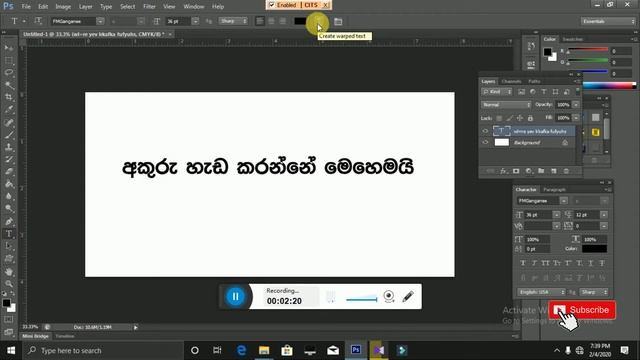Open the Sharp anti-aliasing dropdown in options bar

[x=233, y=21]
